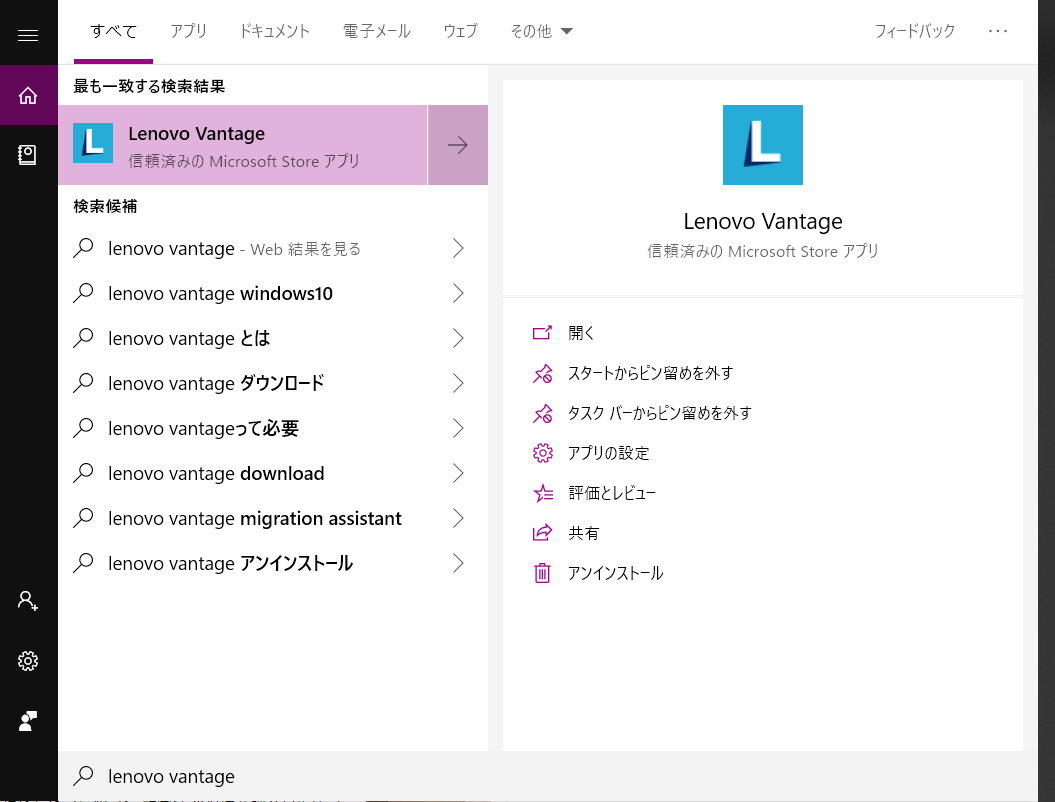Select Lenovo Vantage best match result
The width and height of the screenshot is (1055, 802).
[243, 145]
